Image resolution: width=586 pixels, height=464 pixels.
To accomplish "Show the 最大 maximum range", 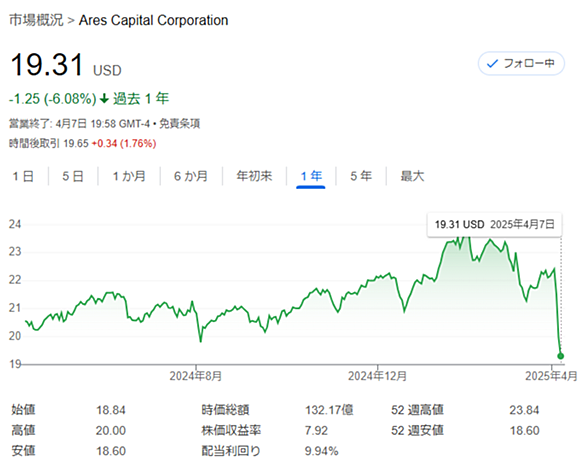I will pyautogui.click(x=412, y=176).
